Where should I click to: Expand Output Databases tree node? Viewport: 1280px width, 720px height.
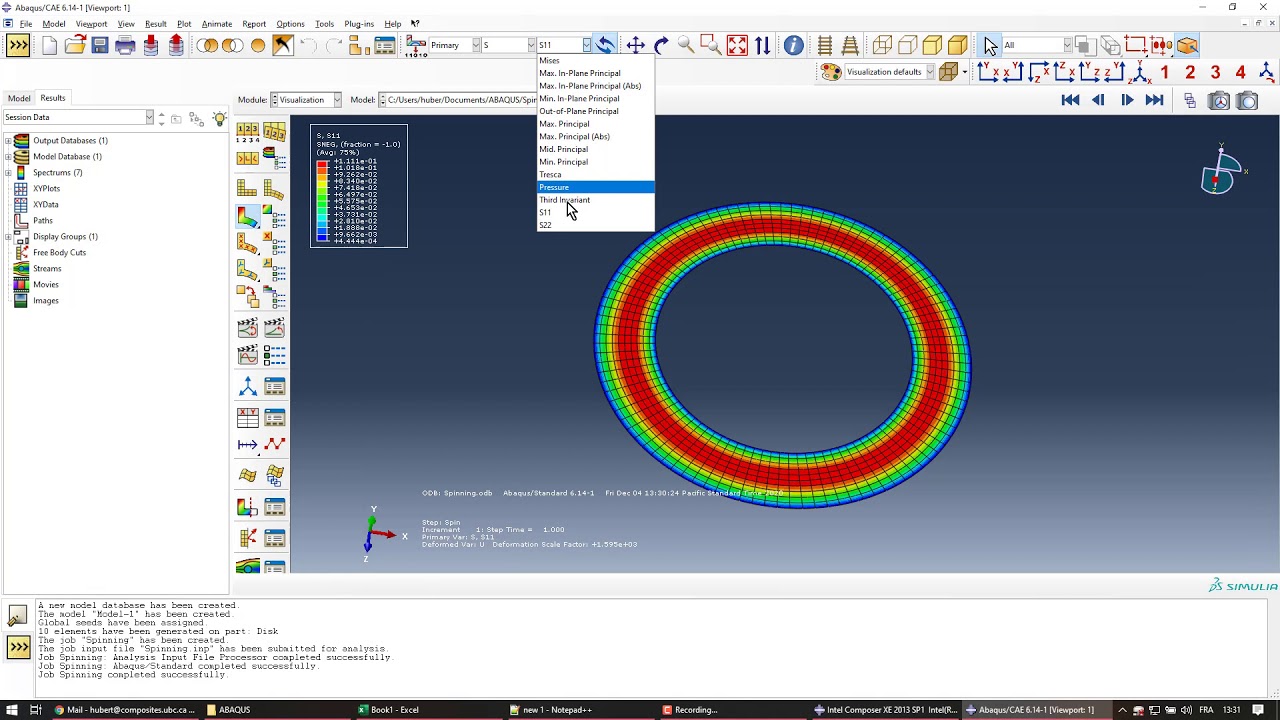(8, 140)
